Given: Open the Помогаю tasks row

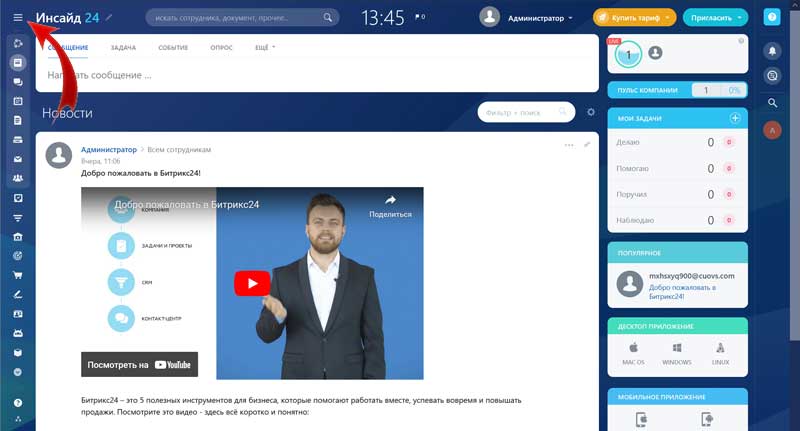Looking at the screenshot, I should coord(677,168).
